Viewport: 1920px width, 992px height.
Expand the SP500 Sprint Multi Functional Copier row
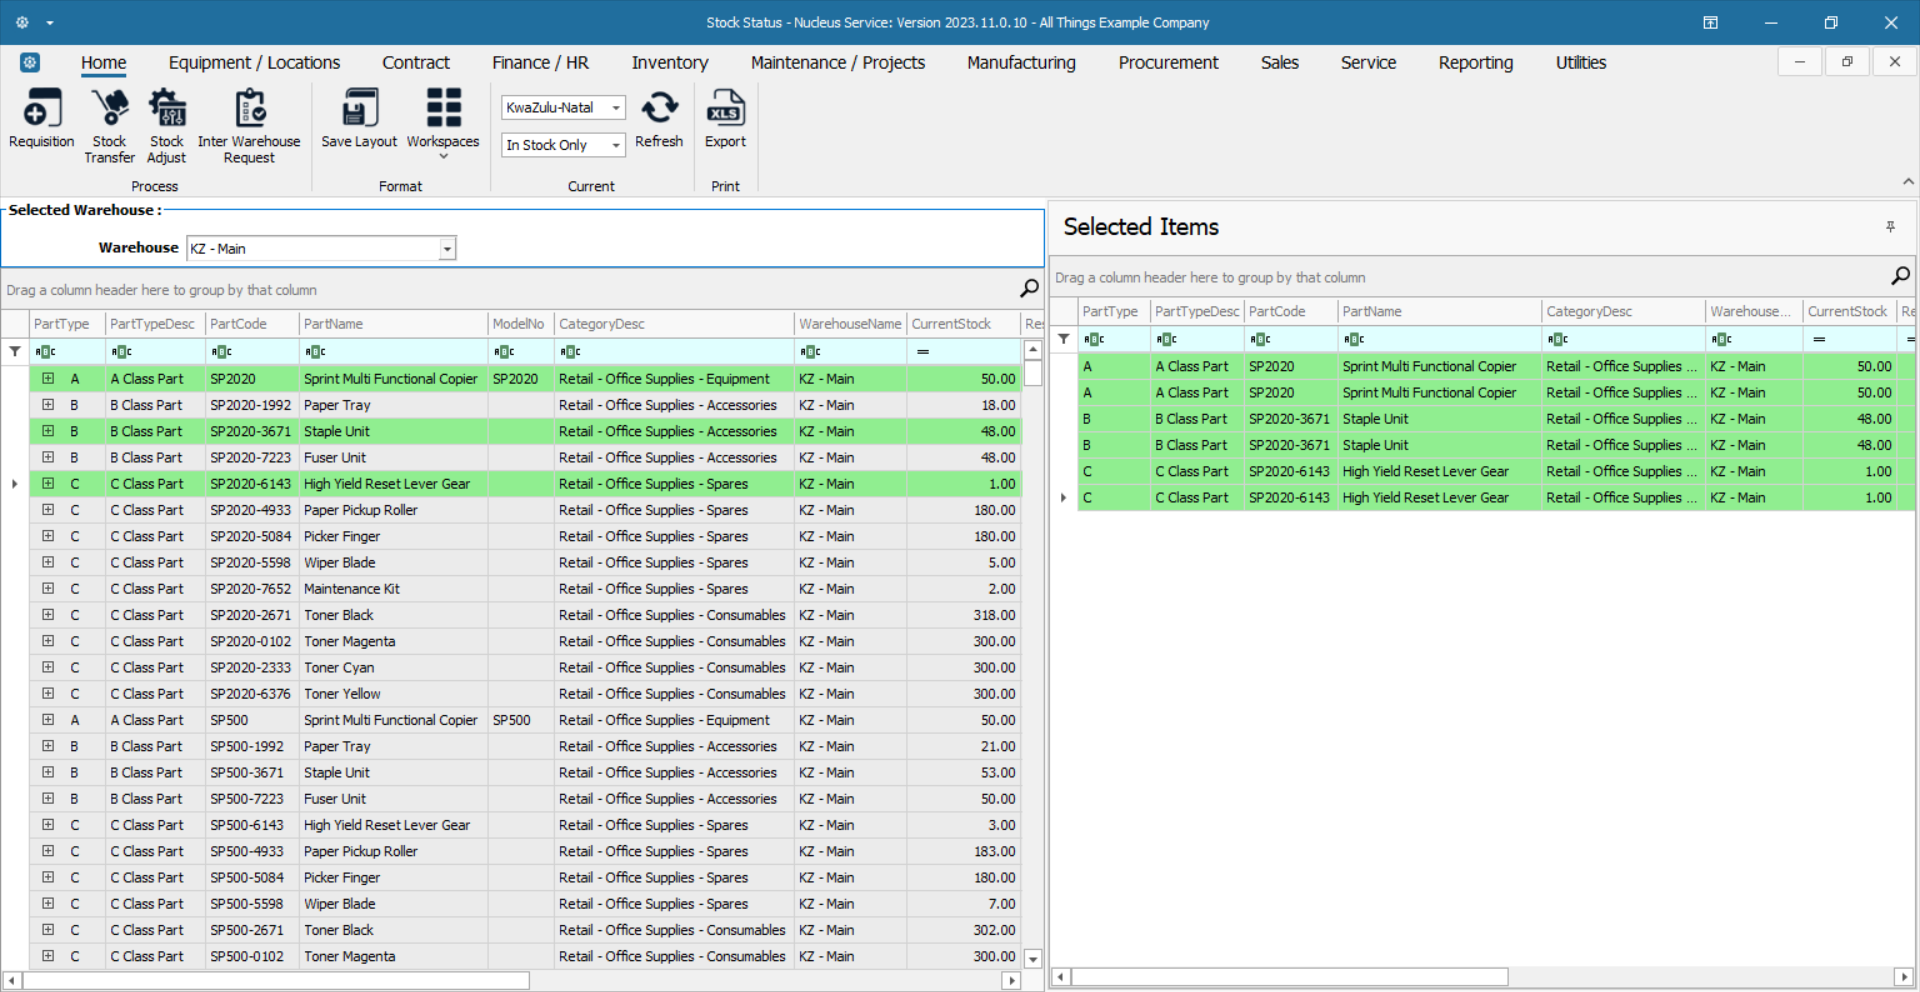click(48, 720)
